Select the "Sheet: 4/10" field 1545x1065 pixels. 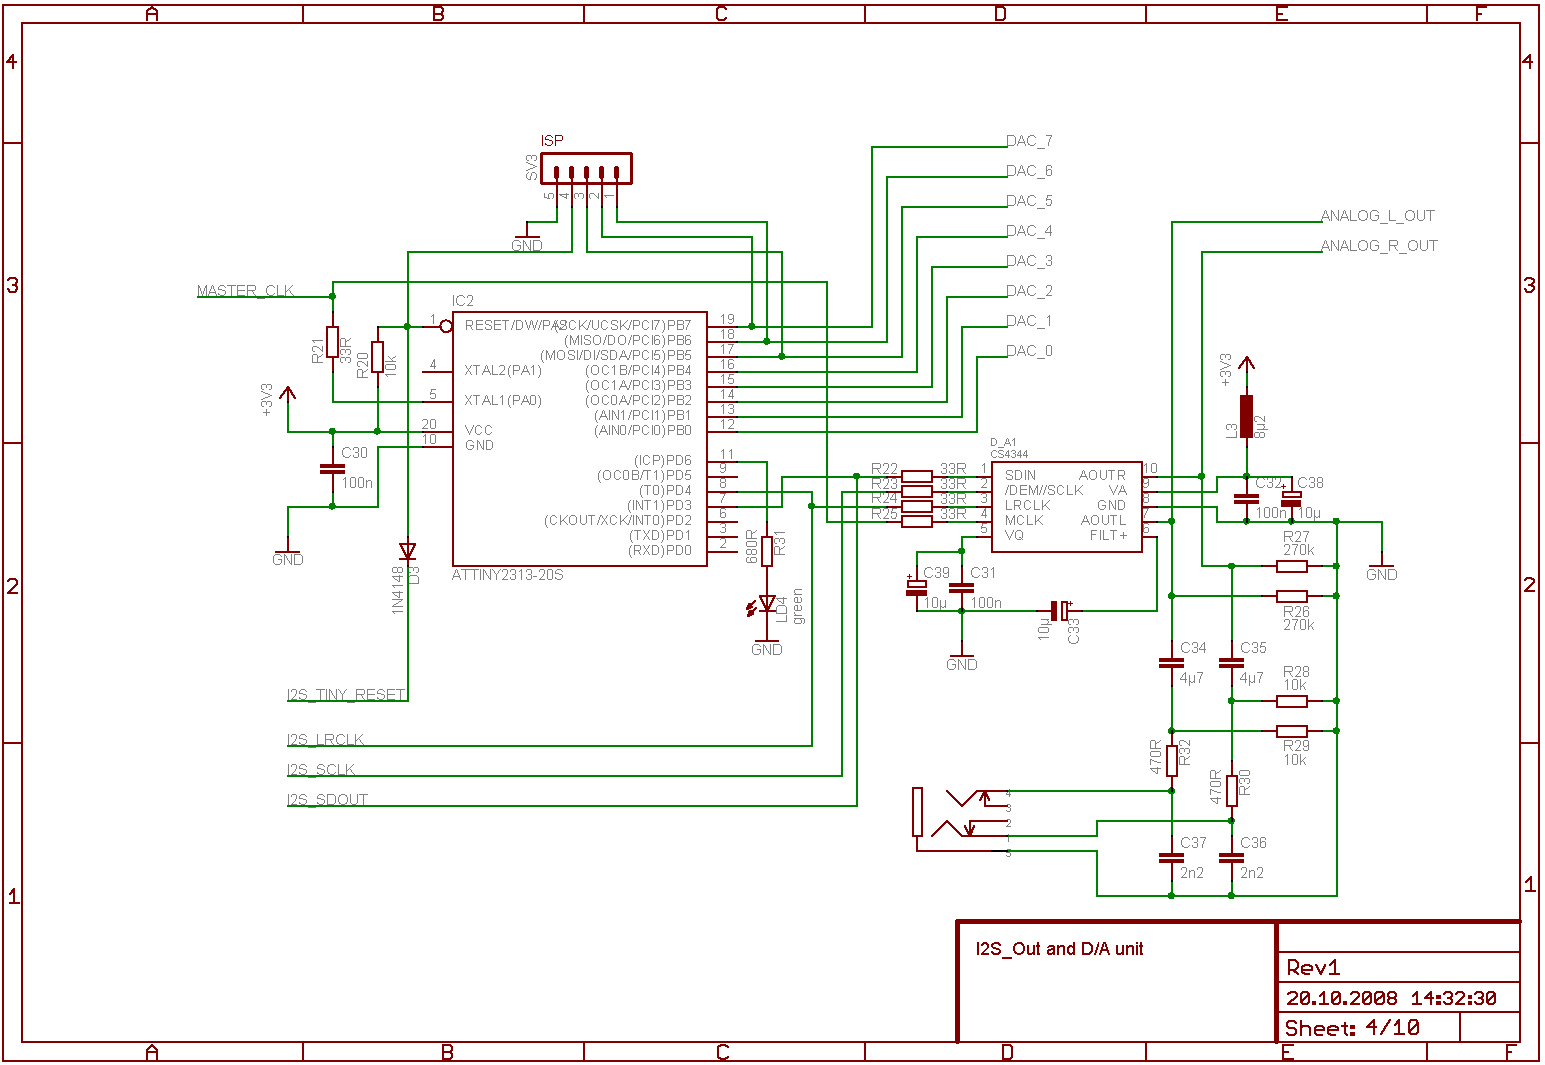[x=1352, y=1028]
